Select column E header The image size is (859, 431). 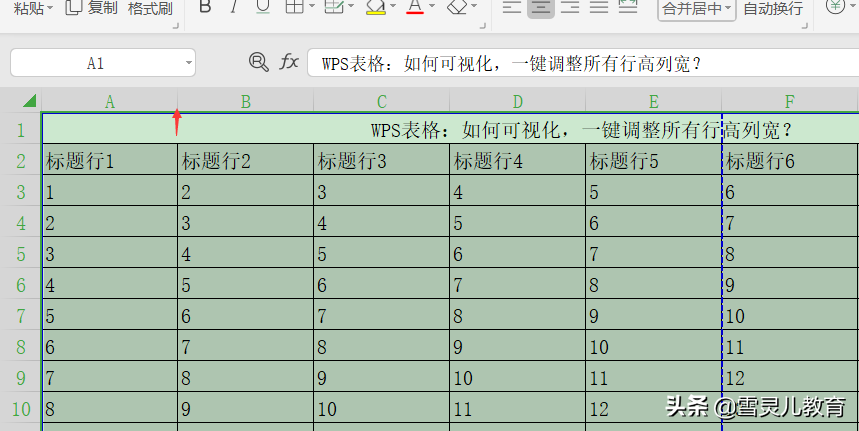click(x=653, y=101)
